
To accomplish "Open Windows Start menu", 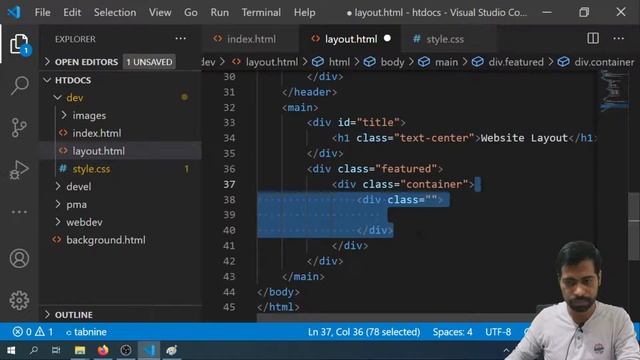I will click(x=11, y=350).
